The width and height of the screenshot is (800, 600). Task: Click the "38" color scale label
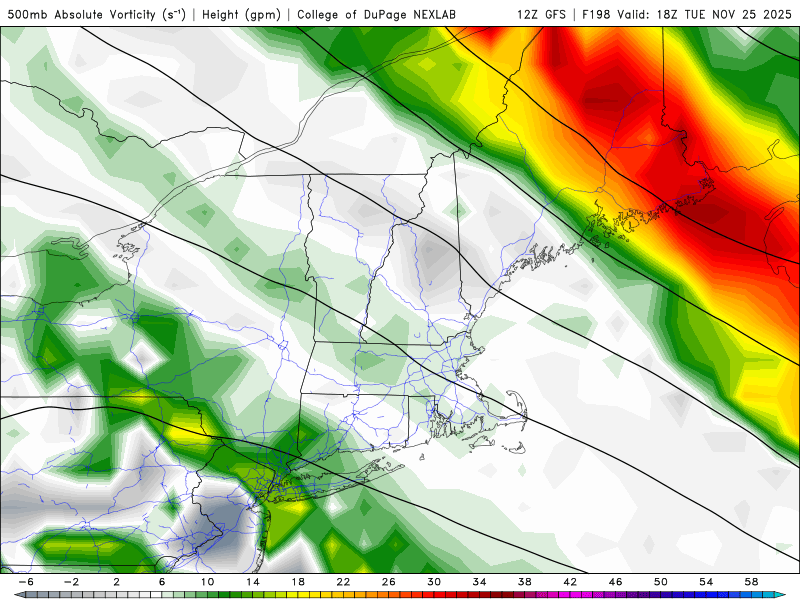pyautogui.click(x=524, y=582)
